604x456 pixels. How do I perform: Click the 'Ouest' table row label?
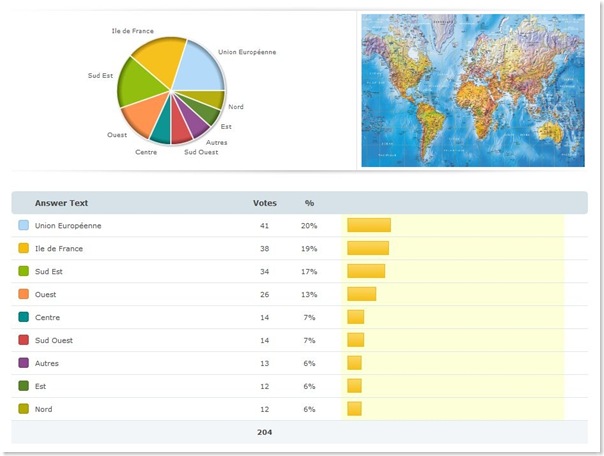tap(45, 295)
